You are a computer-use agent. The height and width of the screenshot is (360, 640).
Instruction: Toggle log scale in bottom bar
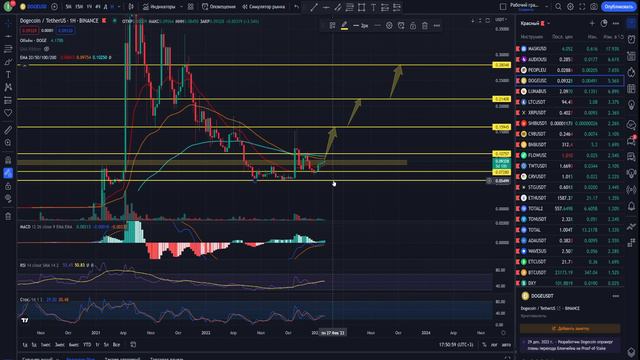(x=494, y=344)
